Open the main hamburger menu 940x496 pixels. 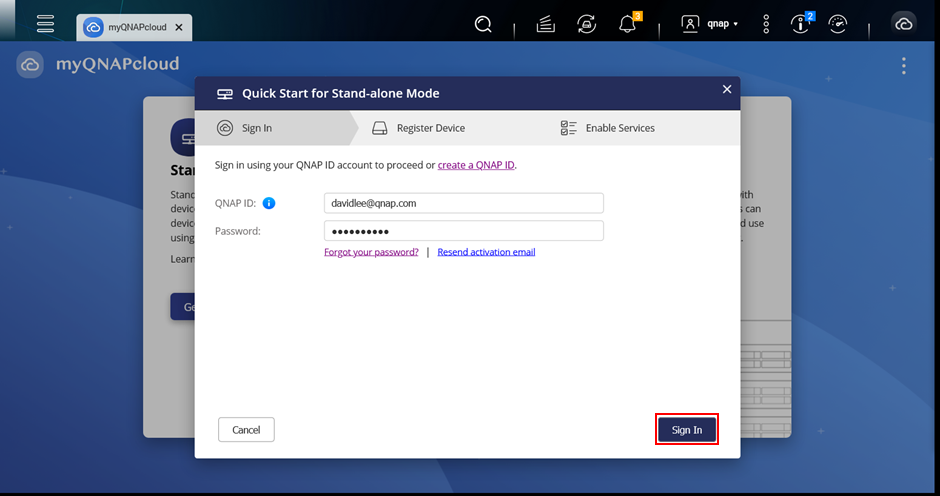coord(46,23)
